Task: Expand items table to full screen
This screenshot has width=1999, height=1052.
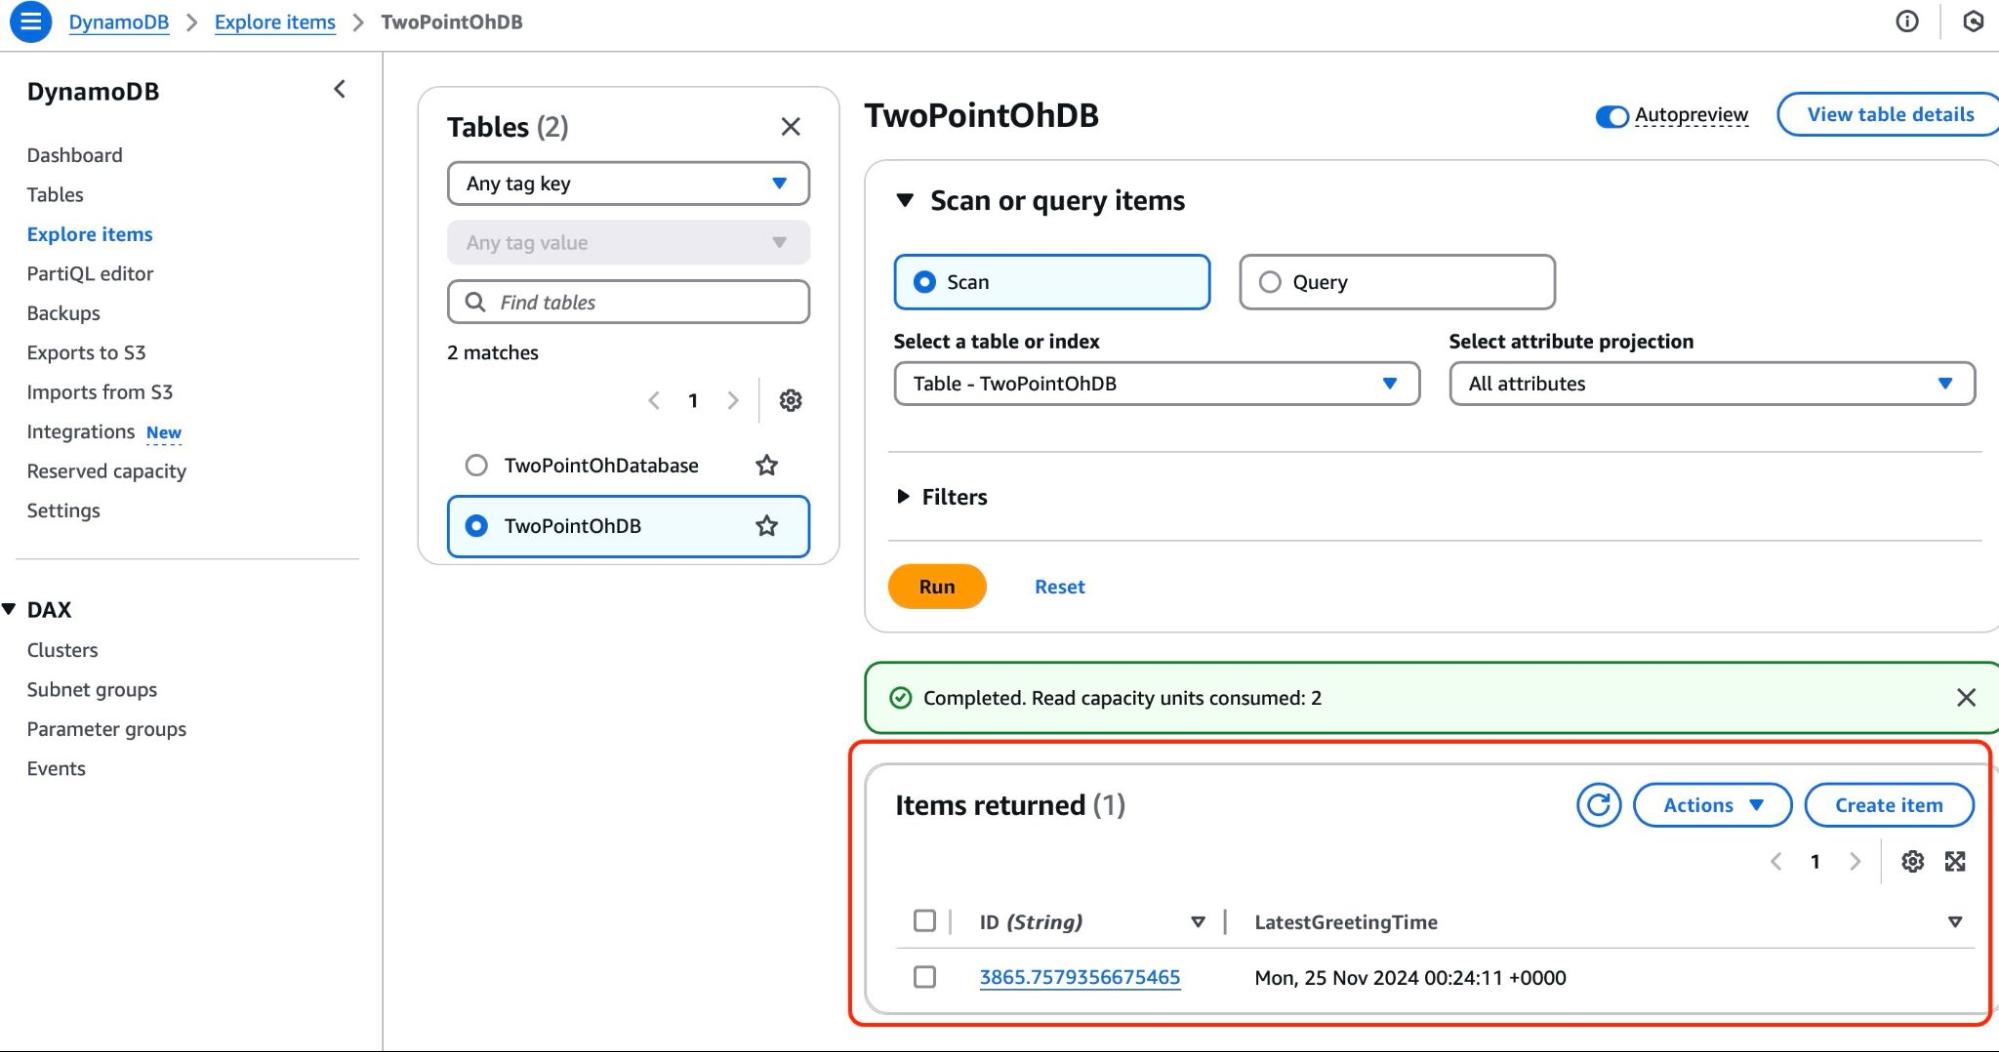Action: [x=1955, y=862]
